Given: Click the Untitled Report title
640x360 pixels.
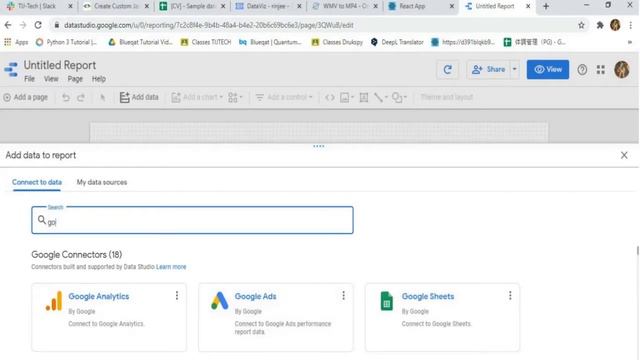Looking at the screenshot, I should (60, 65).
